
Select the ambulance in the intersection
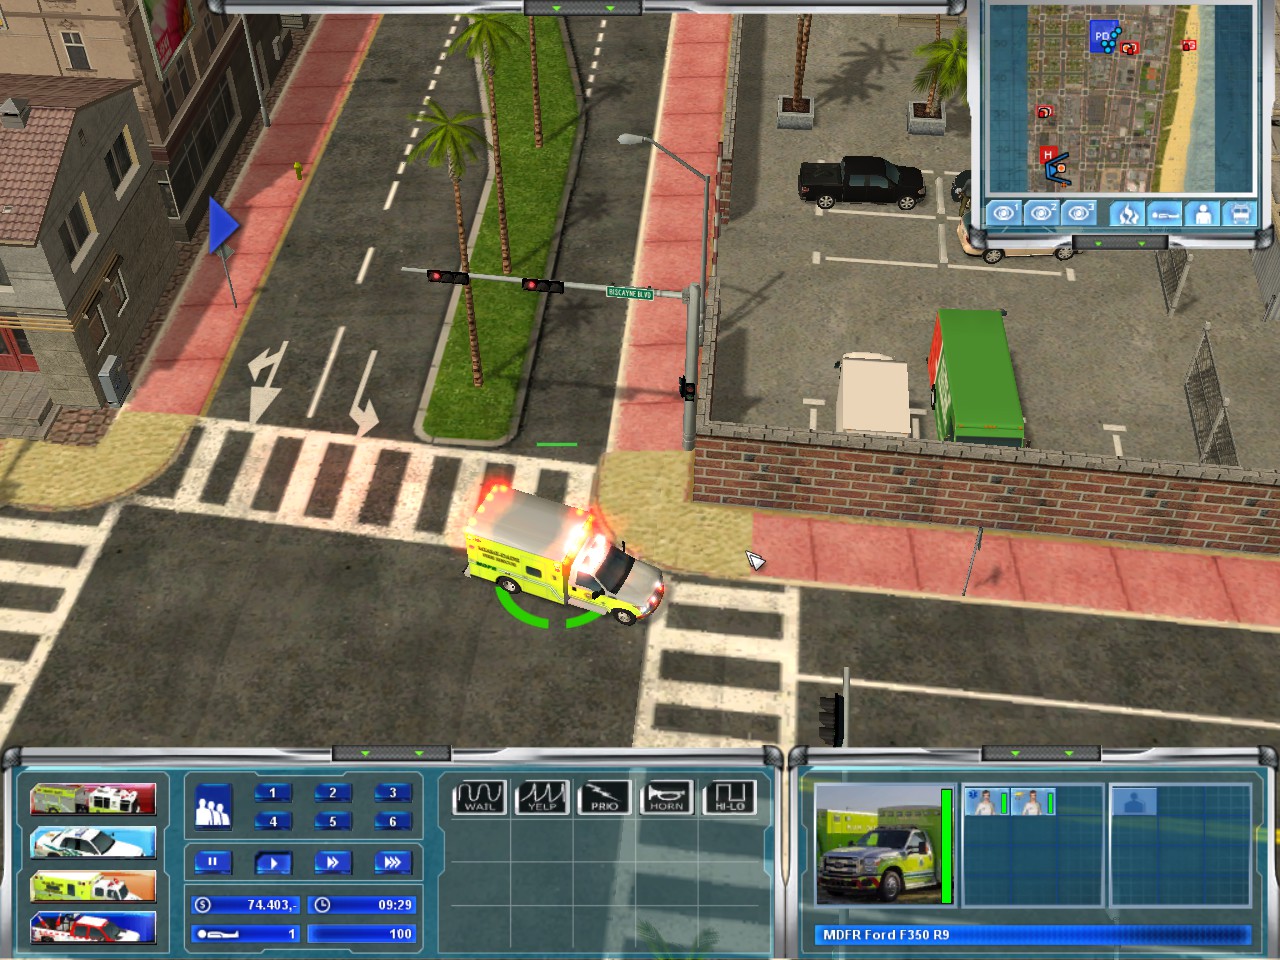[565, 555]
